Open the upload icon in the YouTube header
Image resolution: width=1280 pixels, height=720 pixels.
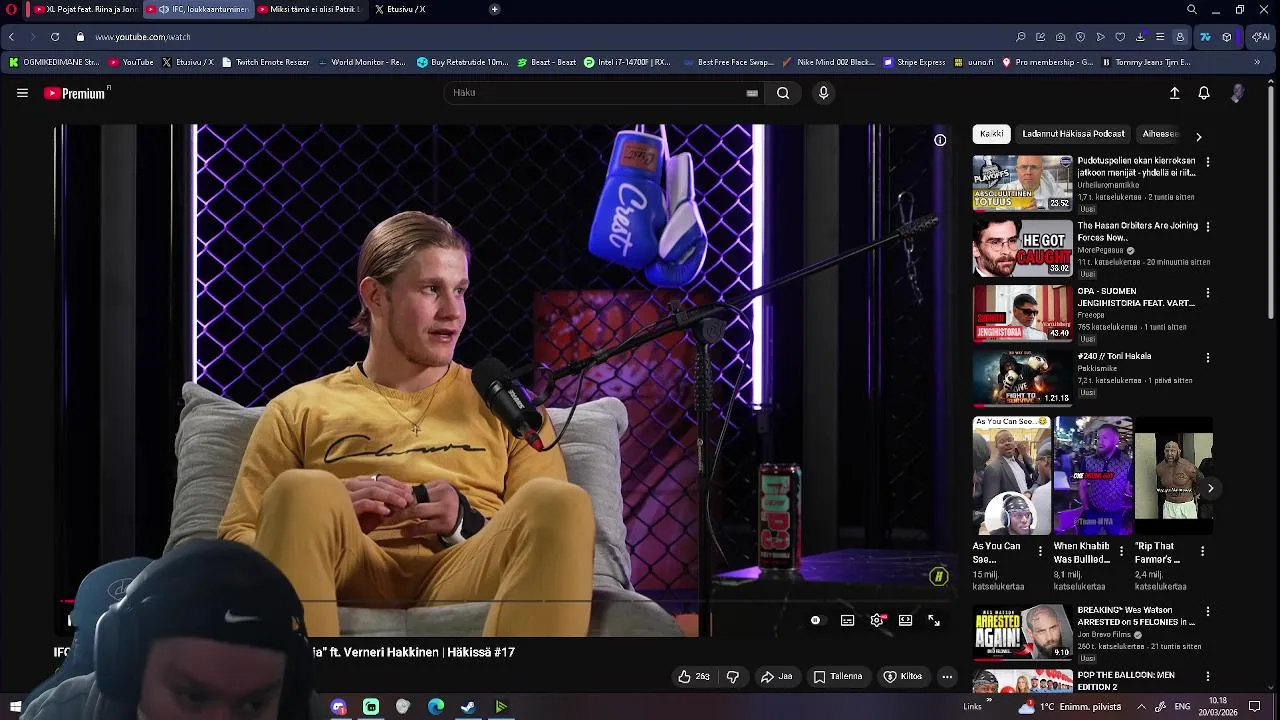click(x=1175, y=93)
